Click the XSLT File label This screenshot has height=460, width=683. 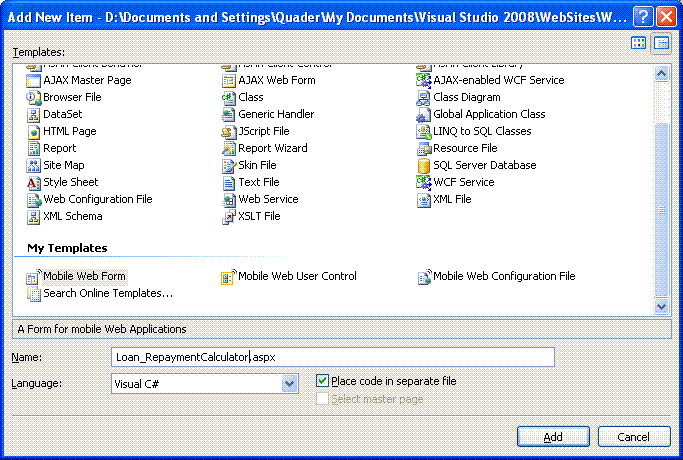click(x=259, y=216)
